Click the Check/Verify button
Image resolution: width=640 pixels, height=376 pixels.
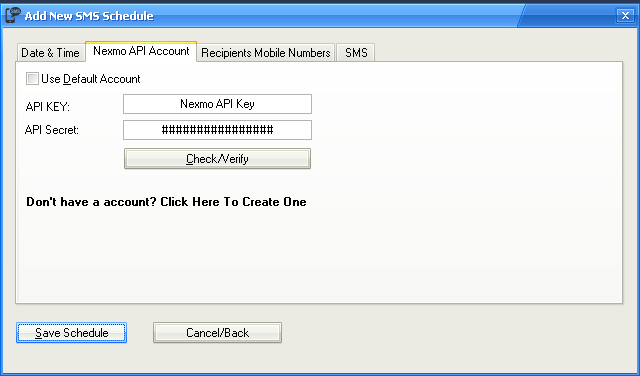[x=218, y=158]
